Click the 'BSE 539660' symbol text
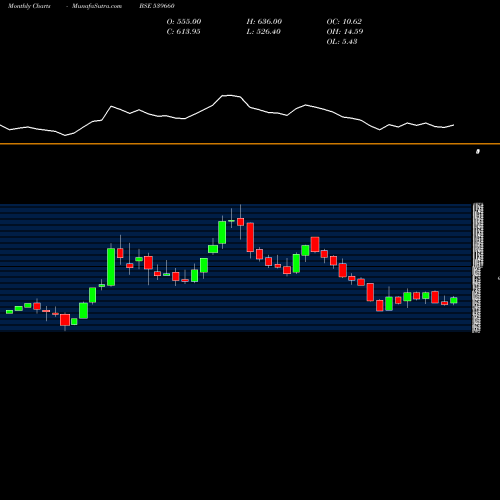500x500 pixels. pos(157,6)
